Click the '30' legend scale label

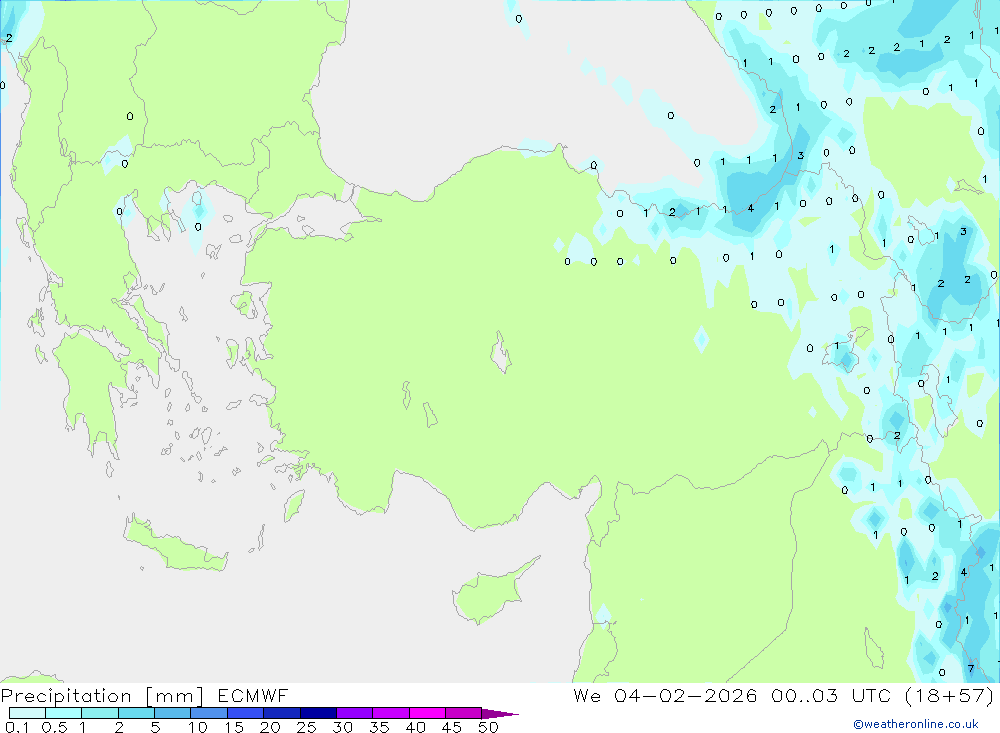(342, 727)
